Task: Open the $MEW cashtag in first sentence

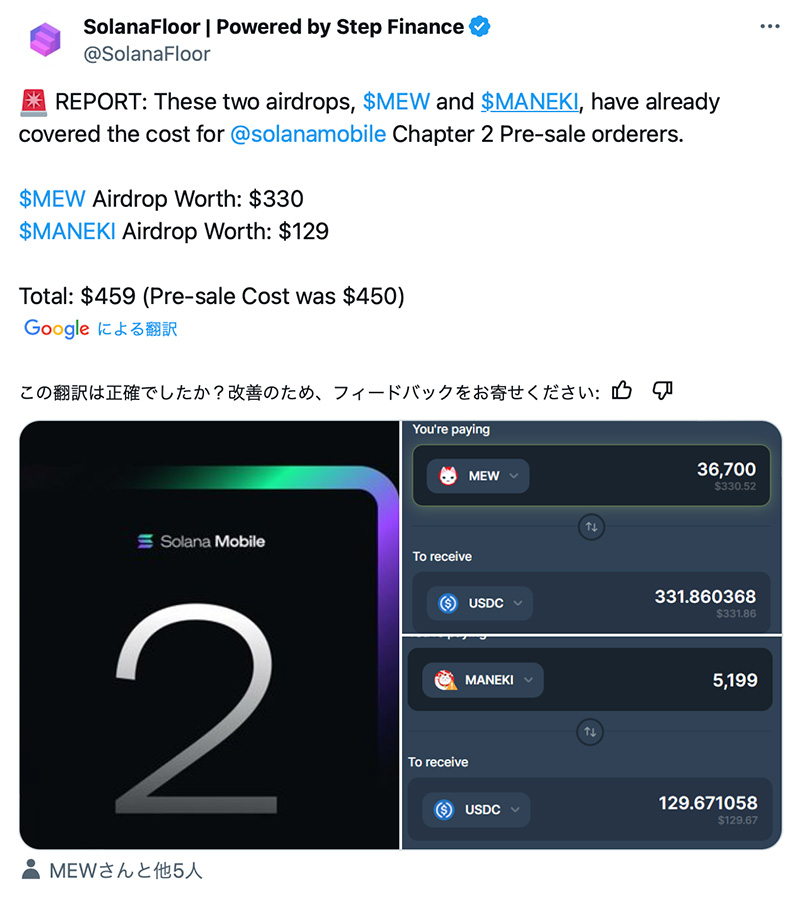Action: pyautogui.click(x=396, y=102)
